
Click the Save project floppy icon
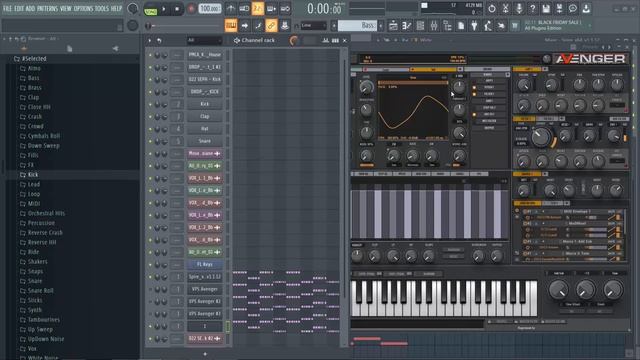[546, 9]
